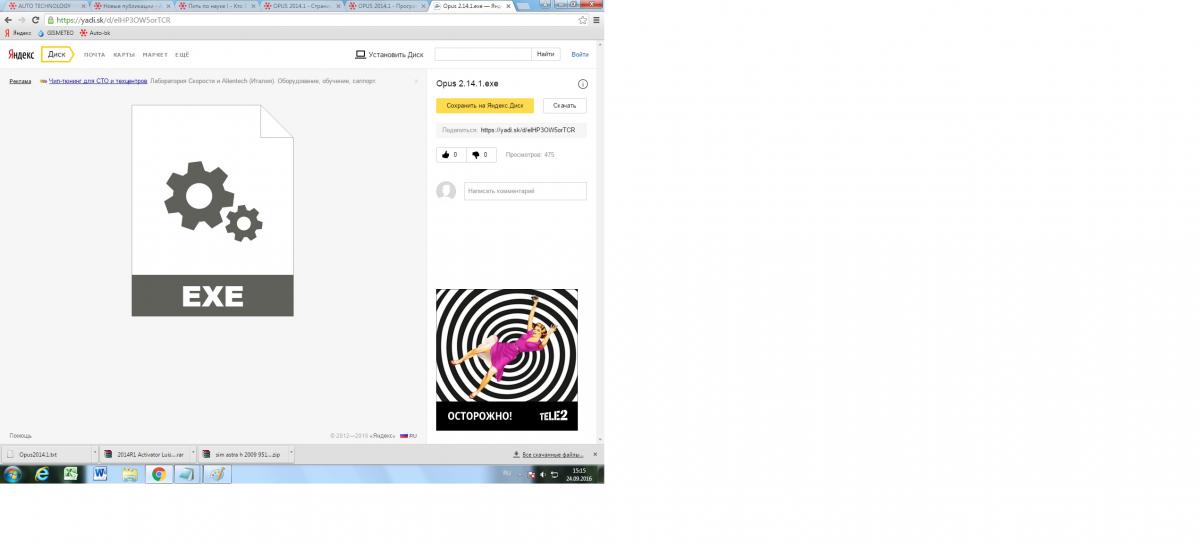Click the Скачать download button
This screenshot has width=1200, height=544.
(565, 105)
